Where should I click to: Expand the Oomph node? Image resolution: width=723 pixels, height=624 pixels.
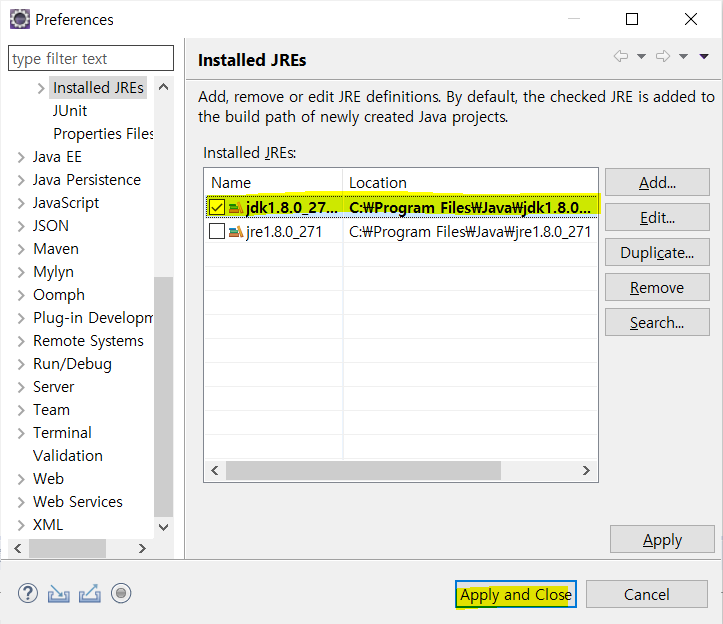(x=21, y=295)
